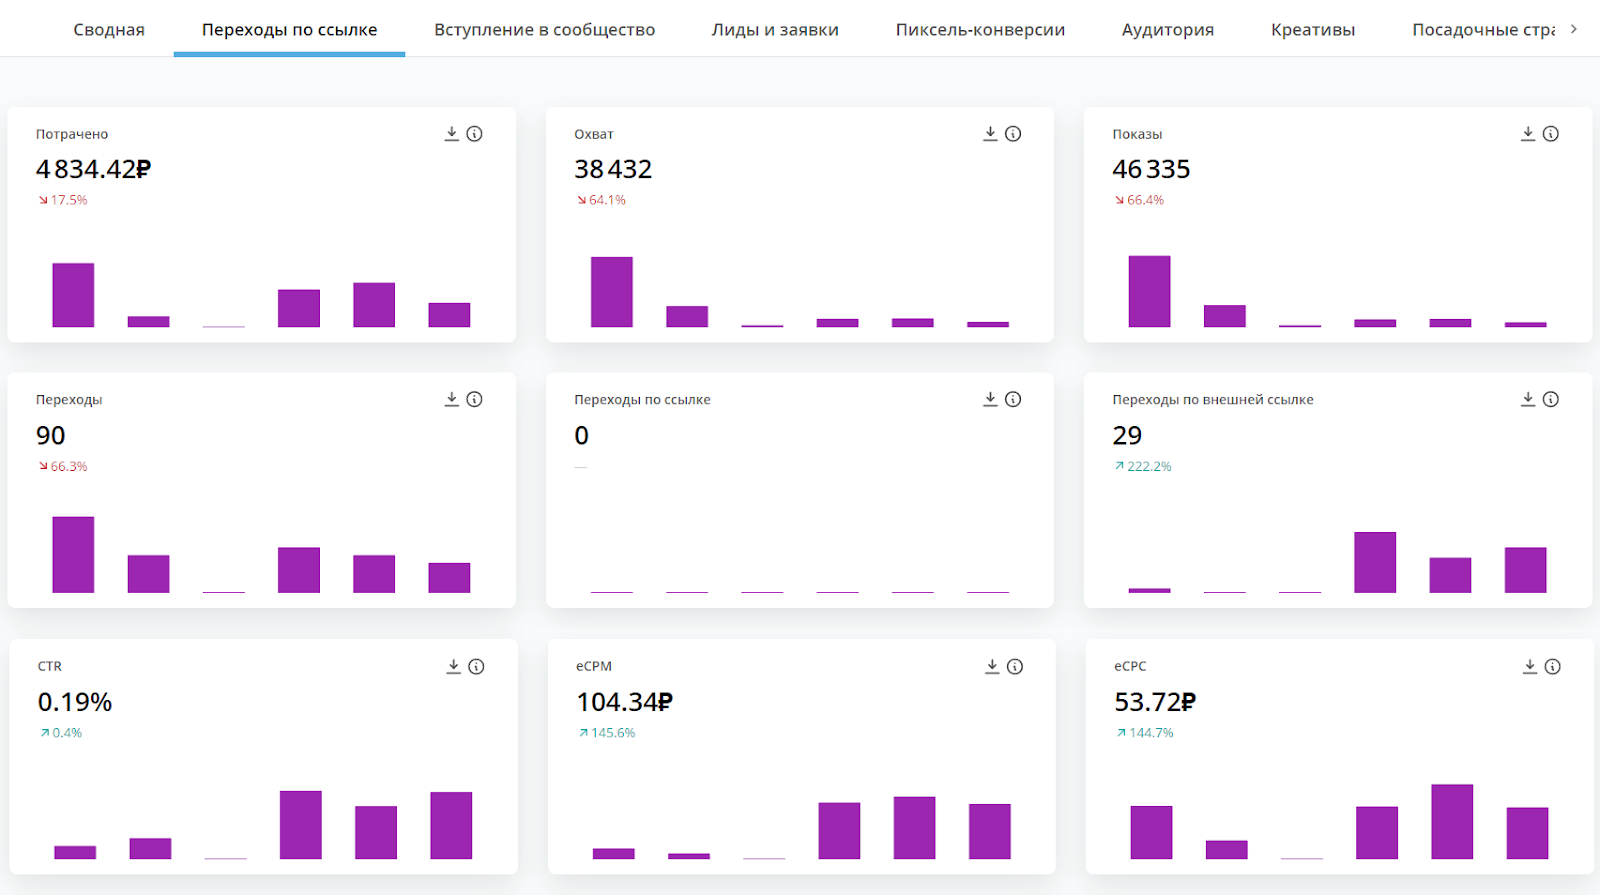The width and height of the screenshot is (1600, 895).
Task: Click the tallest first bar in Потрачено chart
Action: pyautogui.click(x=73, y=295)
